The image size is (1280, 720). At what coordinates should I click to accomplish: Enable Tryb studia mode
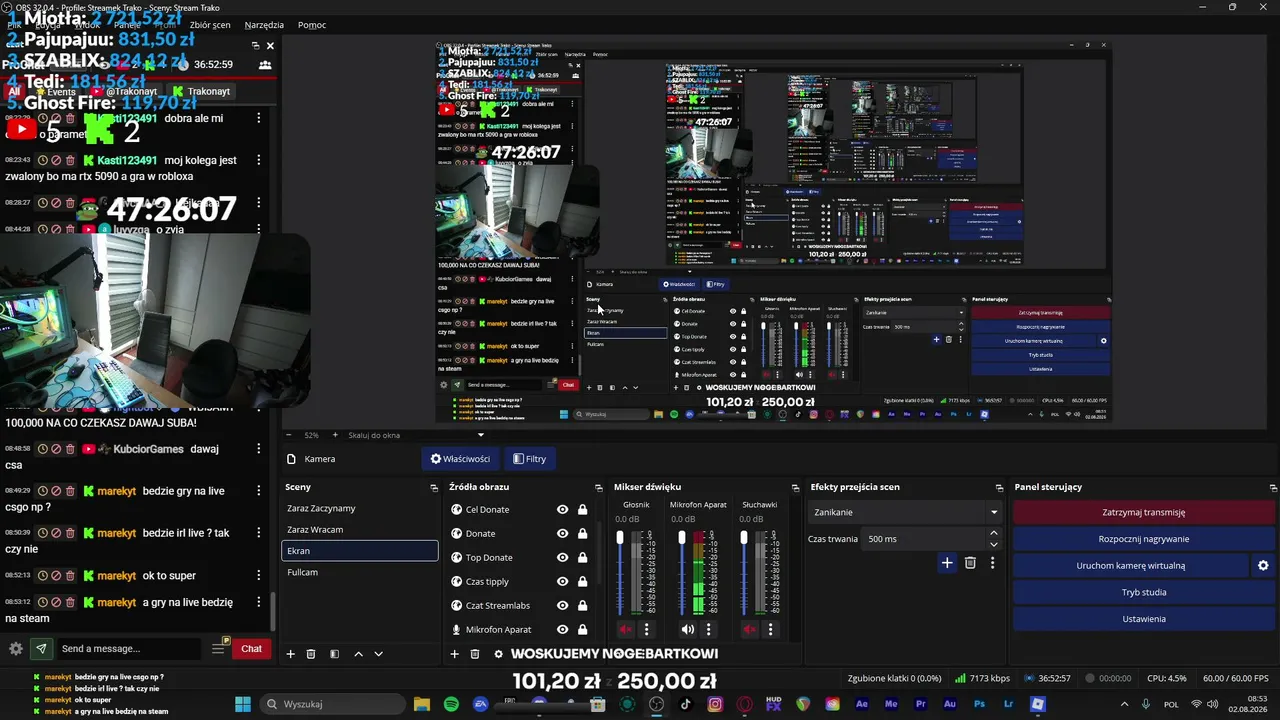pos(1144,592)
